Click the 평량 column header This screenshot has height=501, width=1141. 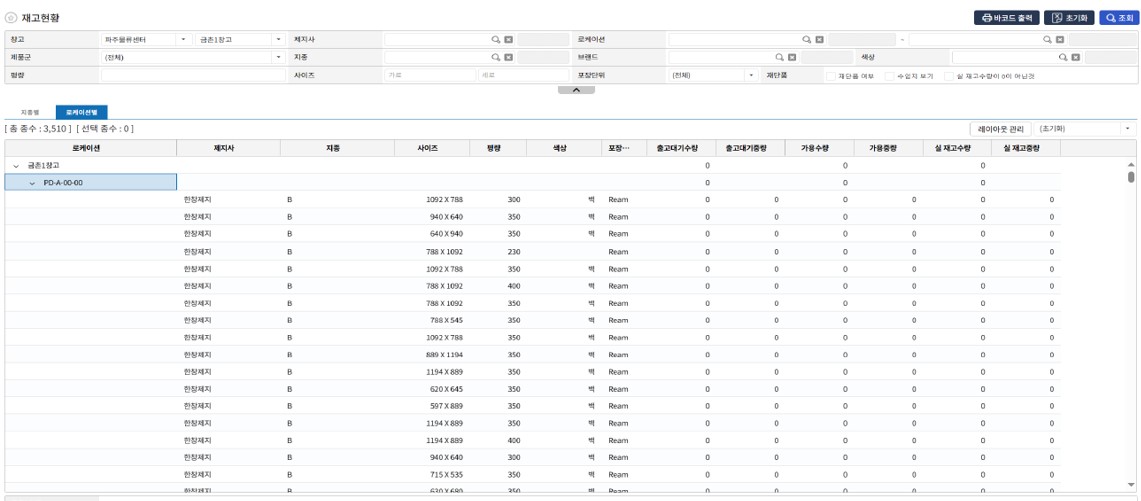pos(498,148)
